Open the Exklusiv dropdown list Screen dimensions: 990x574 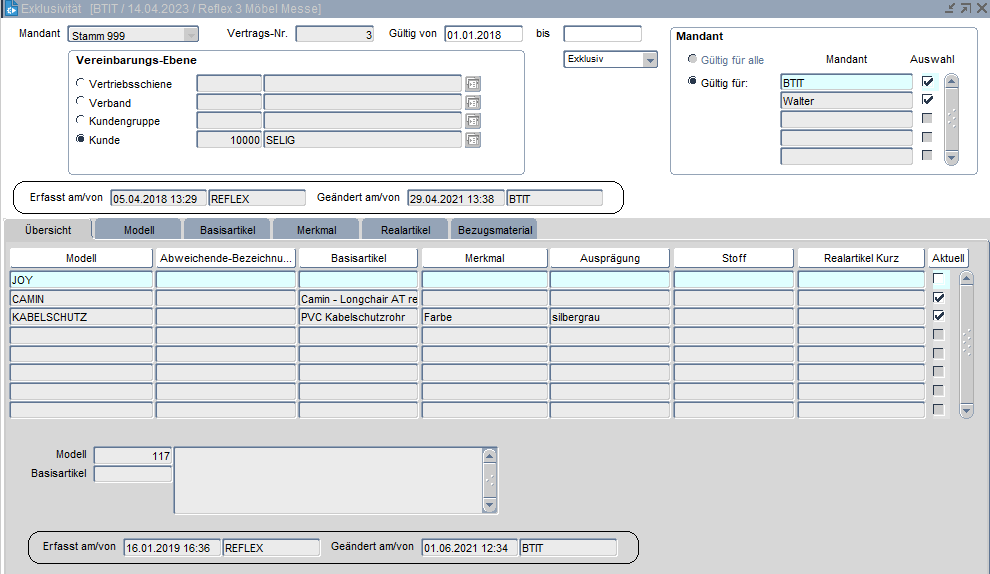click(650, 60)
